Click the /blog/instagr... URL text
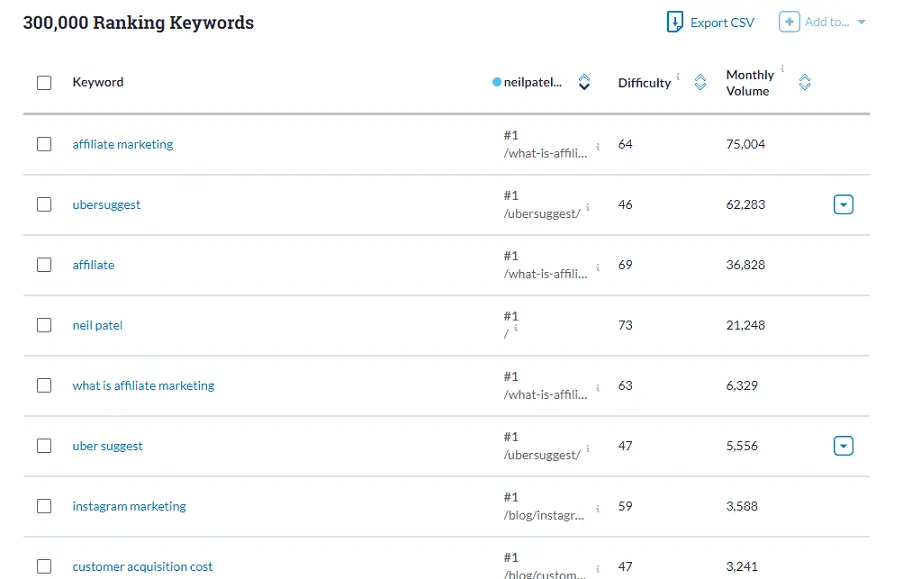The image size is (903, 579). [x=544, y=516]
